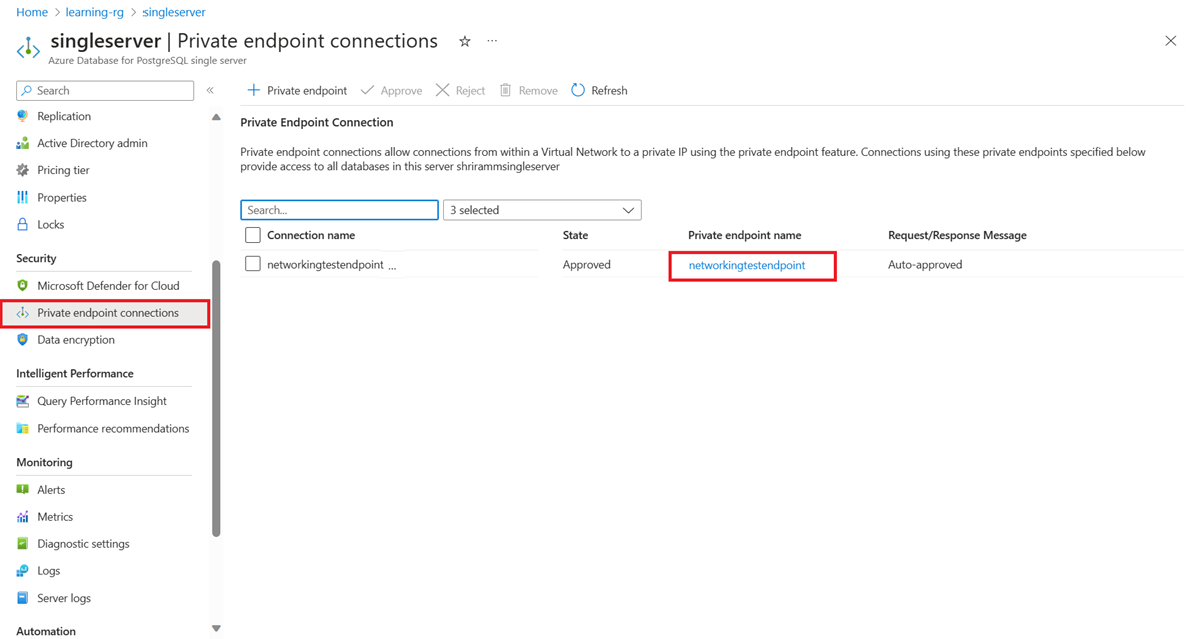Refresh the private endpoint connections list

[598, 90]
